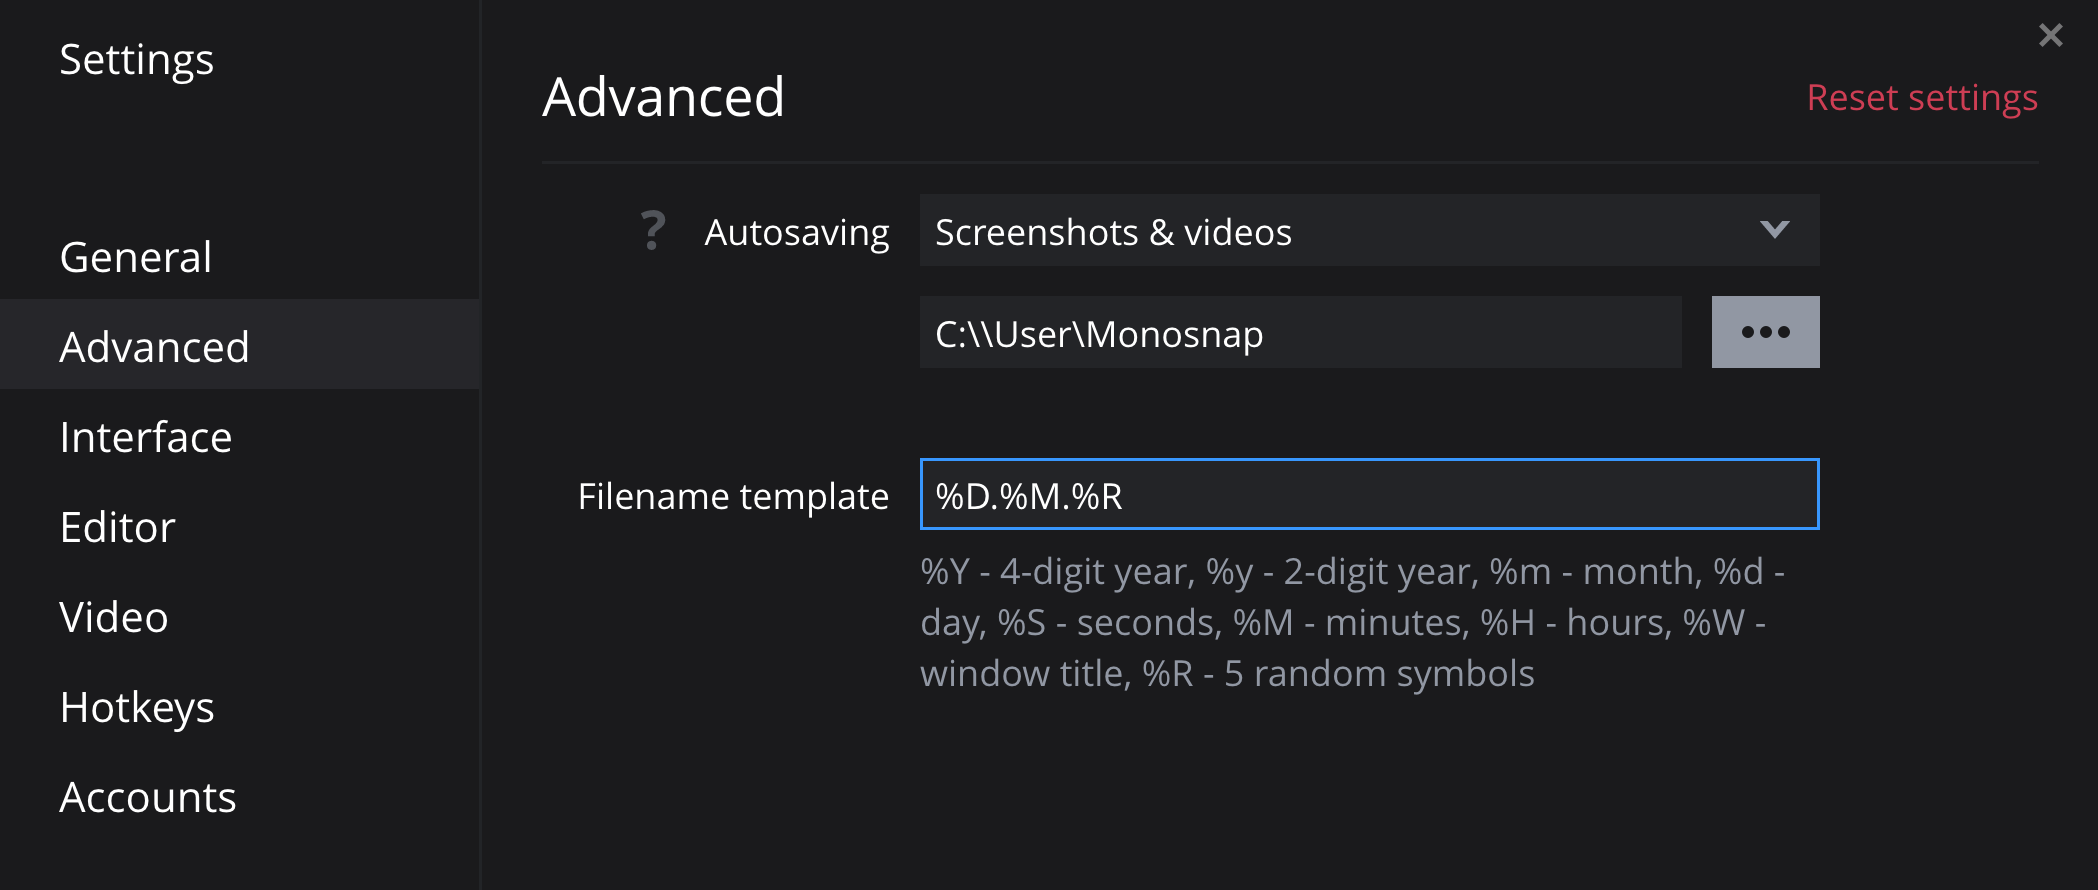
Task: Go to the Editor settings section
Action: coord(118,527)
